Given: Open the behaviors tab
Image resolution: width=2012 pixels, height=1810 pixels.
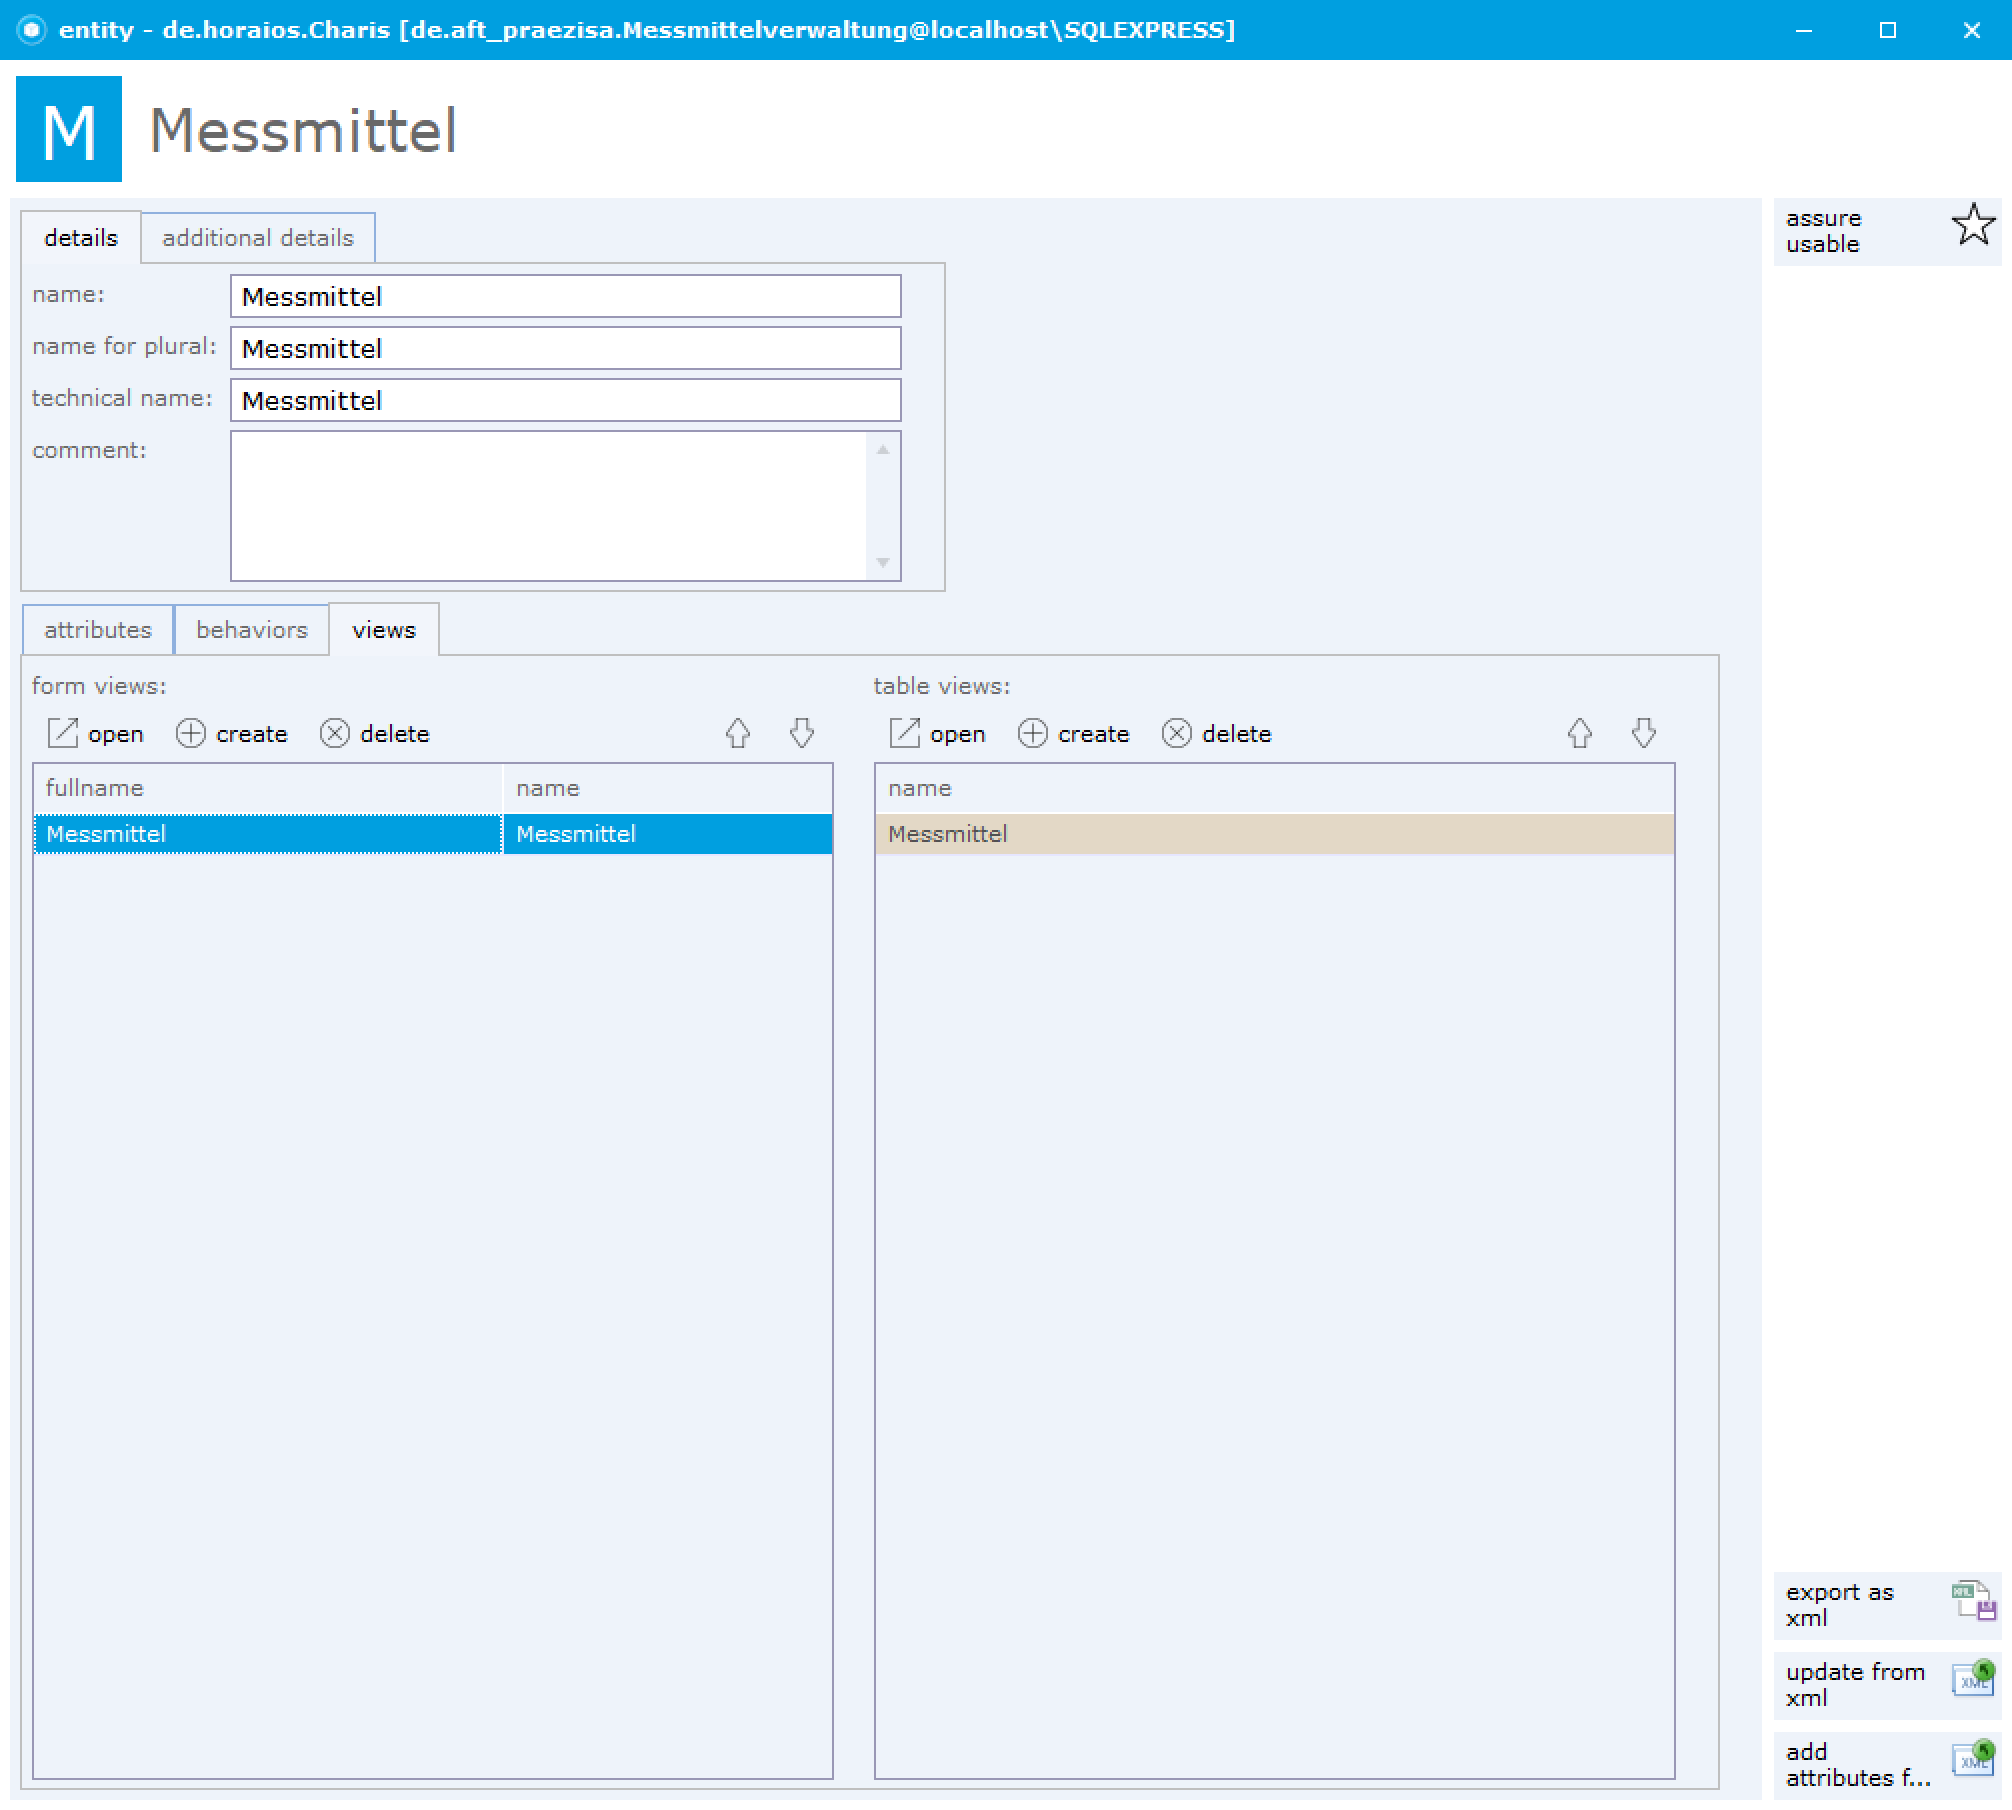Looking at the screenshot, I should [252, 630].
